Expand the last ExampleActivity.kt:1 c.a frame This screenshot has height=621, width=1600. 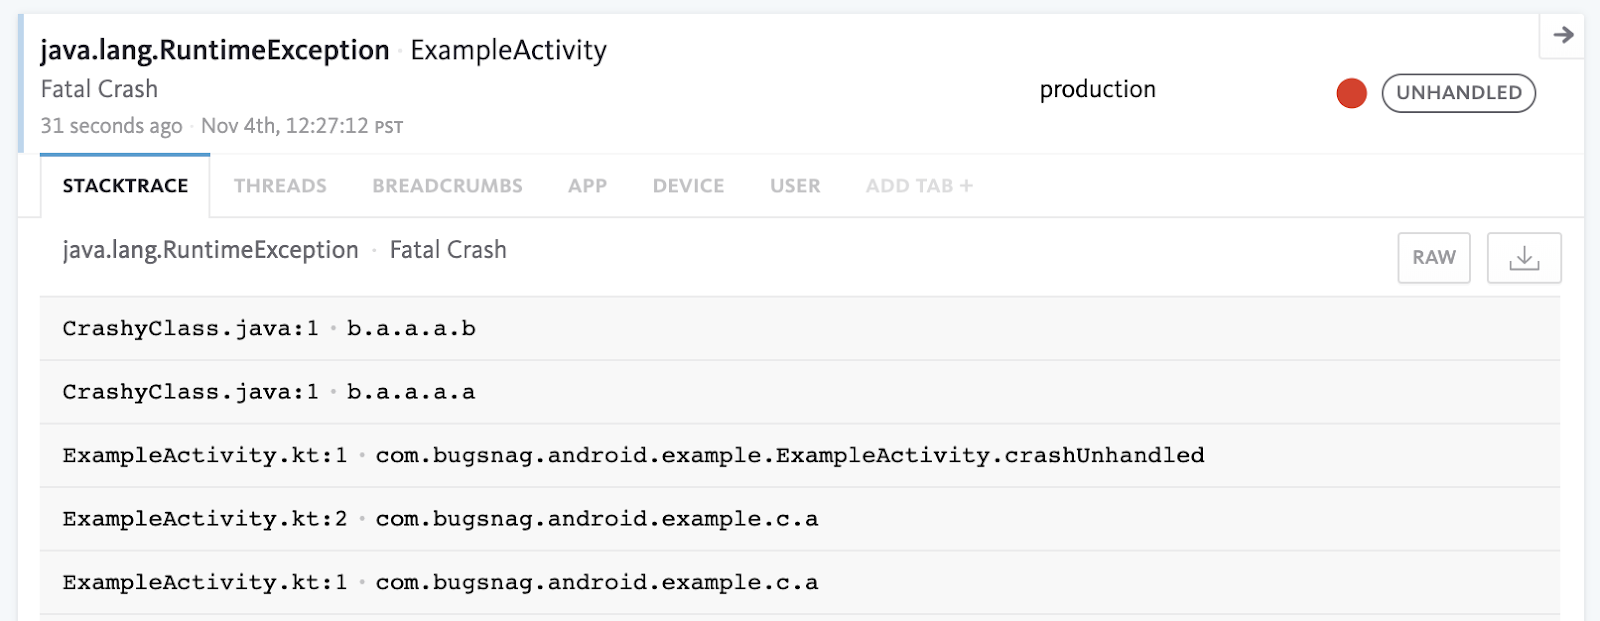(800, 582)
